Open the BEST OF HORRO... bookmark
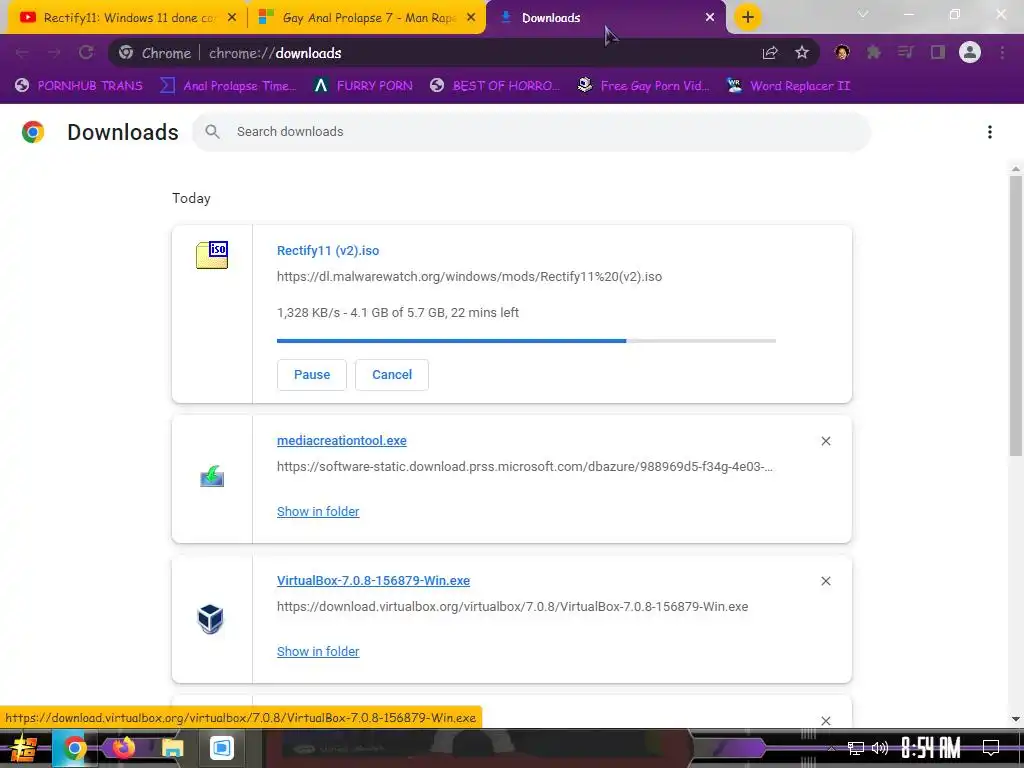Viewport: 1024px width, 768px height. 495,86
